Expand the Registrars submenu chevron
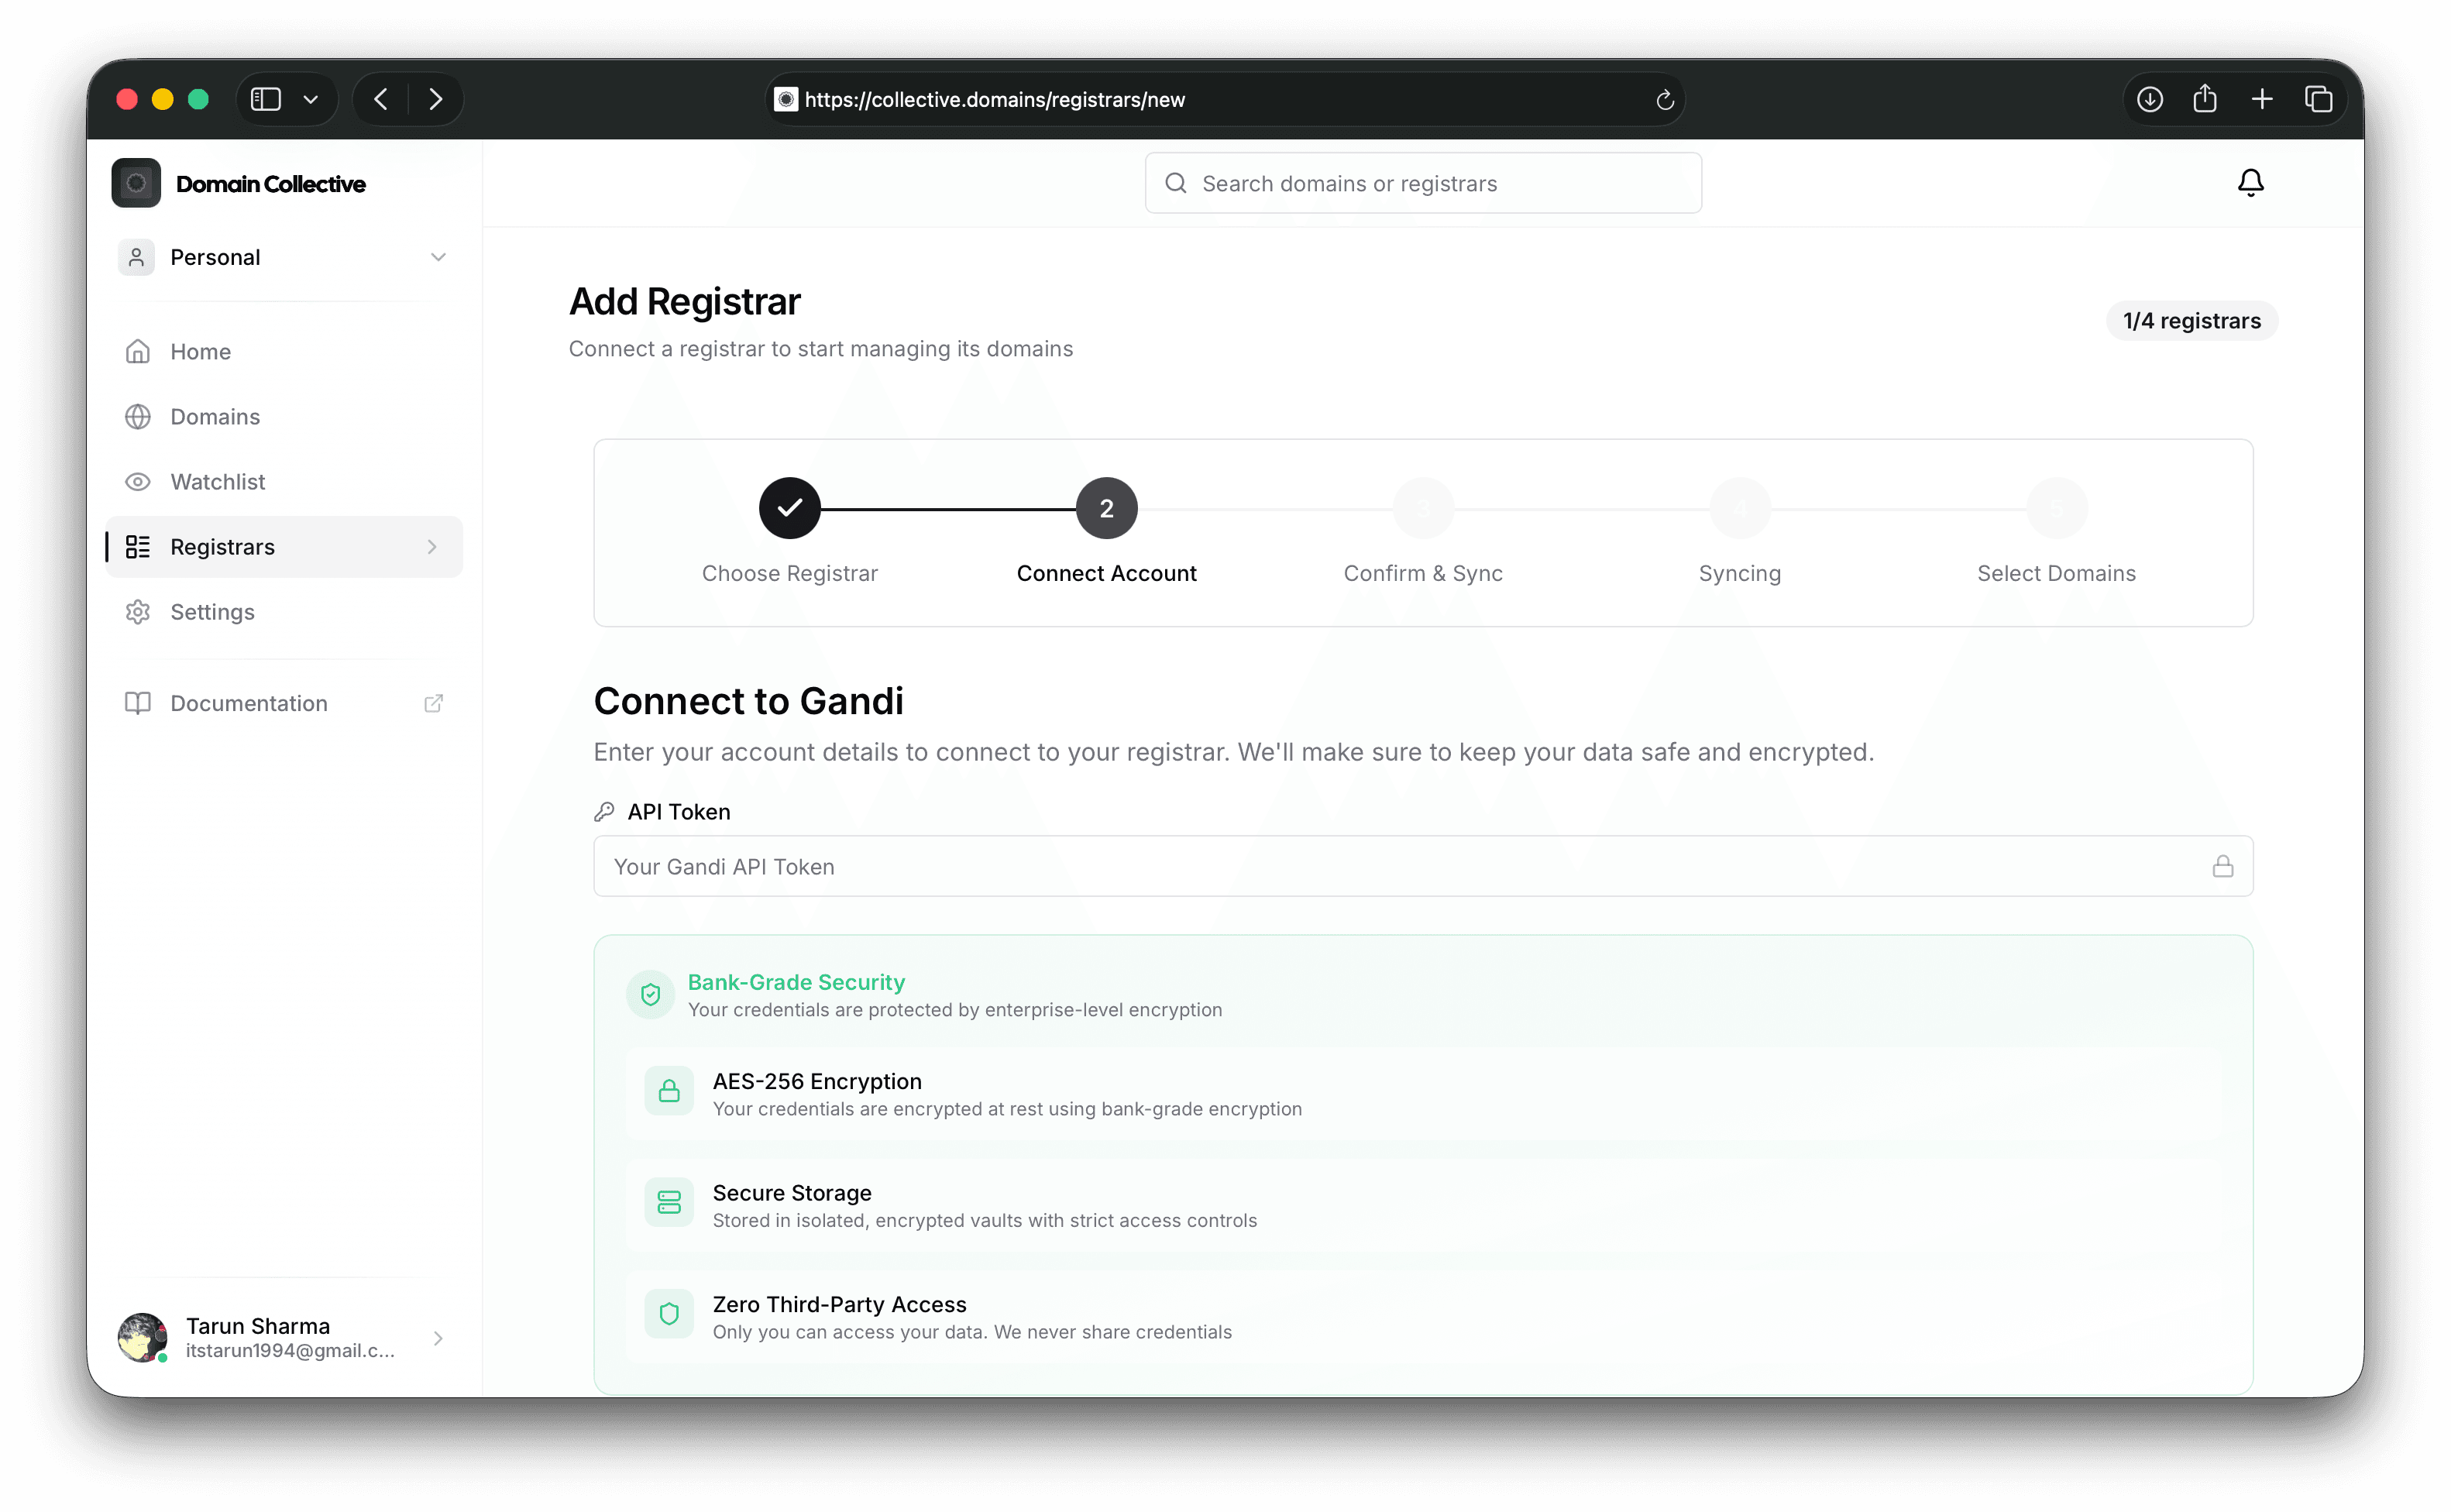 [x=432, y=547]
